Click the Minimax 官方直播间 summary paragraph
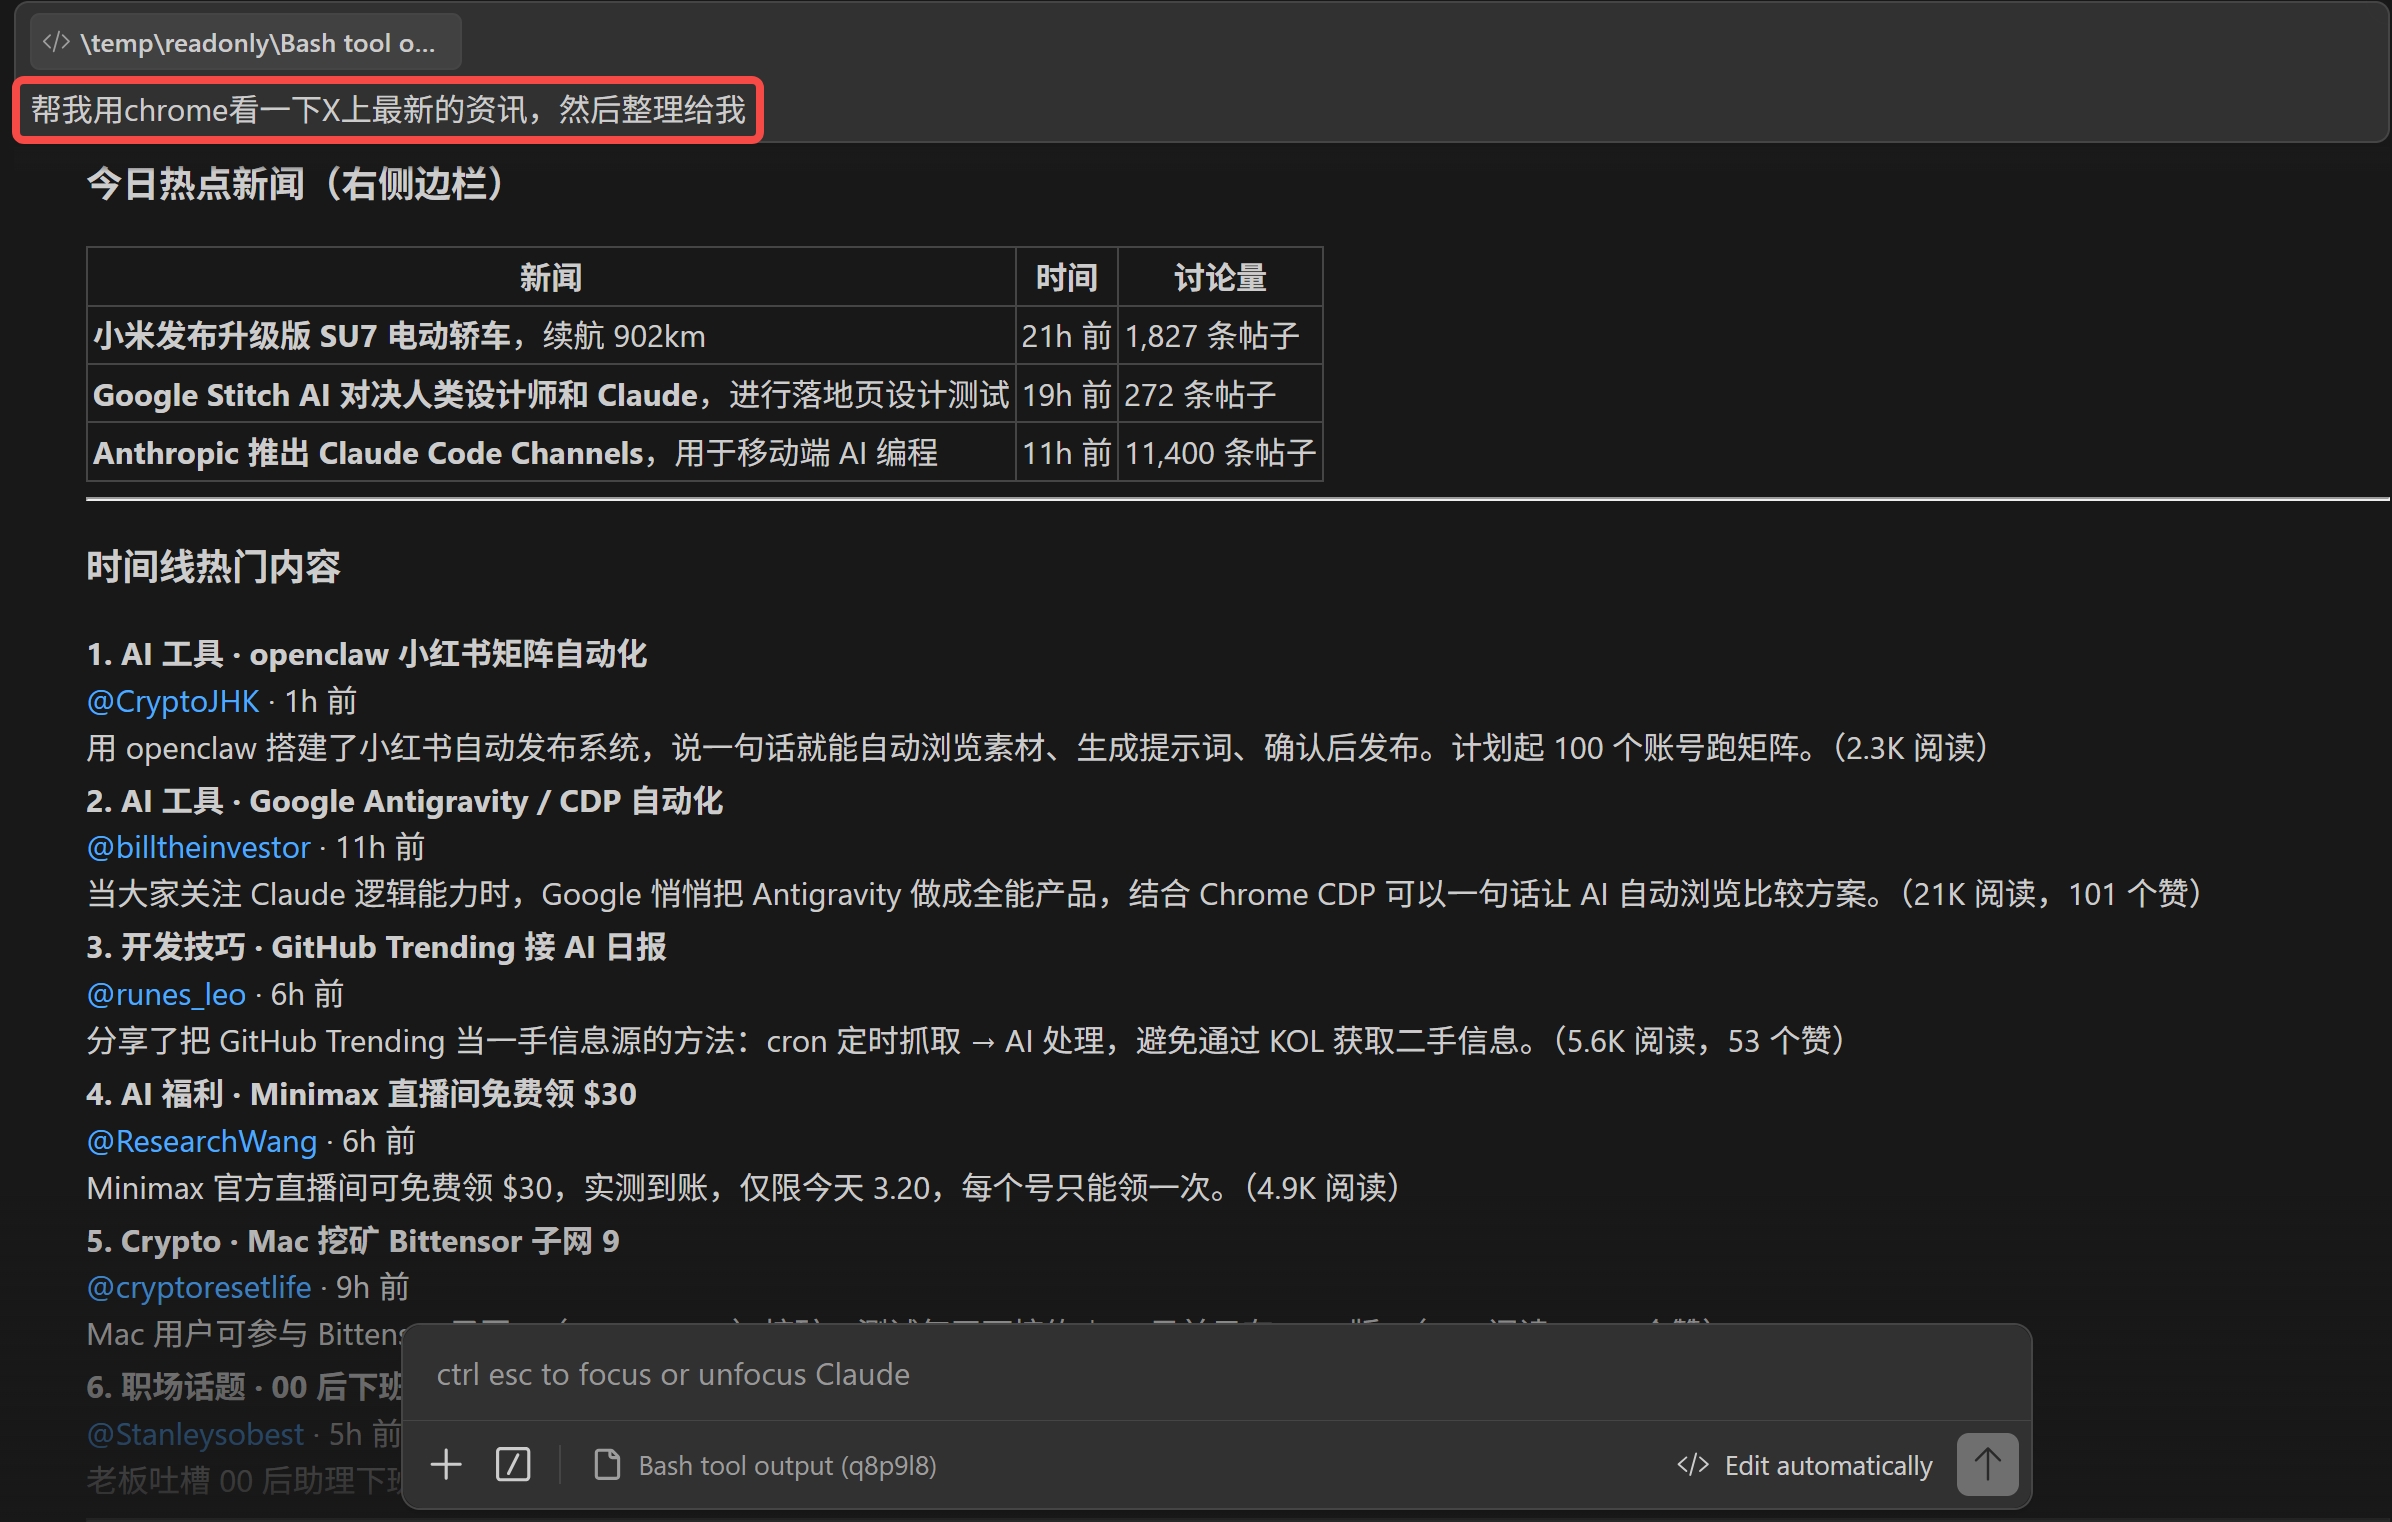2392x1522 pixels. 743,1188
